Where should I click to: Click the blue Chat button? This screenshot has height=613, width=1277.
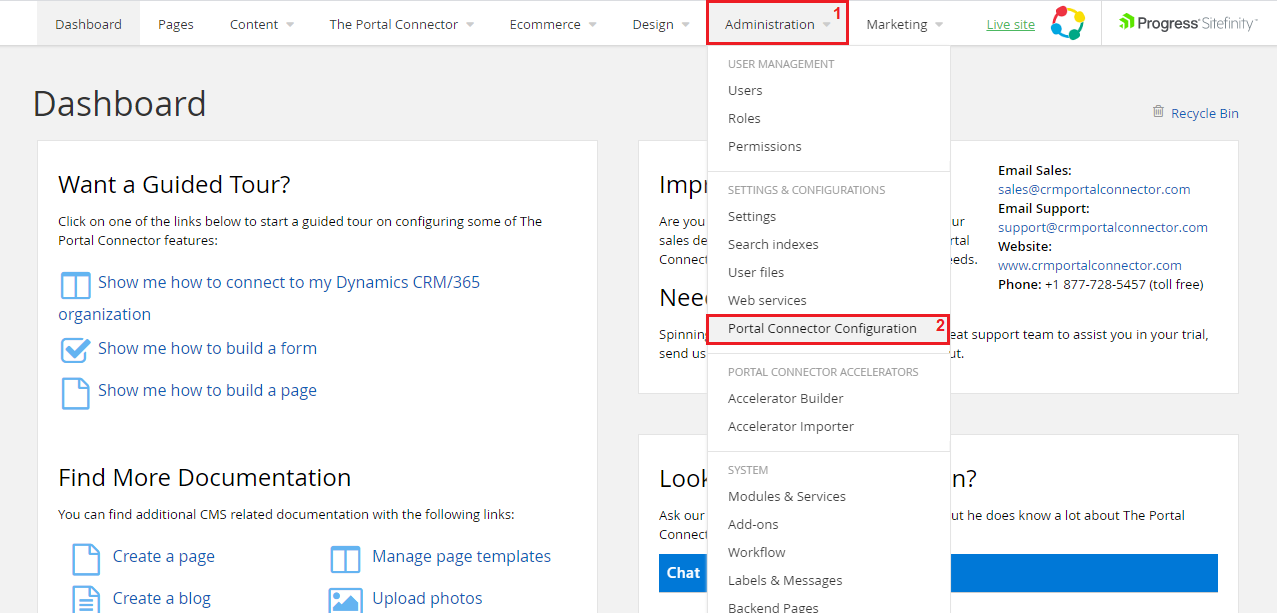[x=938, y=573]
